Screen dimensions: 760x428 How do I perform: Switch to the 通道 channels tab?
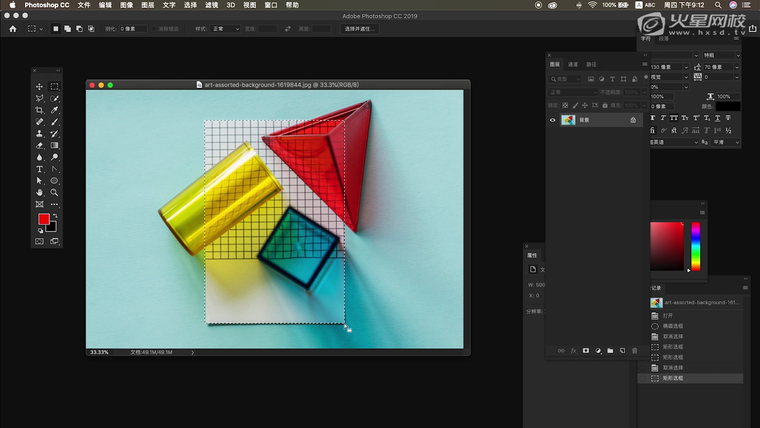pos(573,64)
